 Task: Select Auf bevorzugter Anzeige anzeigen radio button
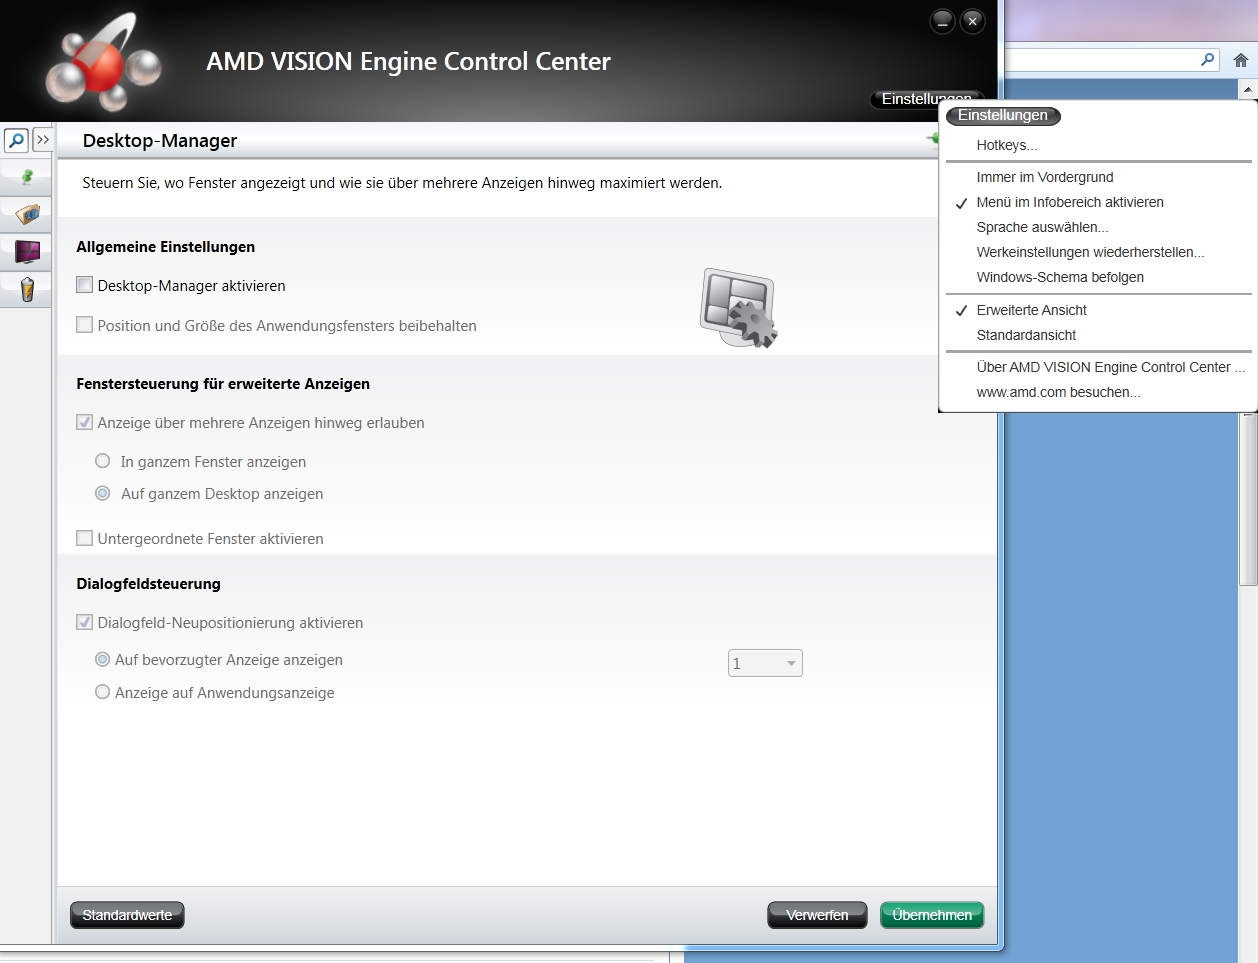102,659
